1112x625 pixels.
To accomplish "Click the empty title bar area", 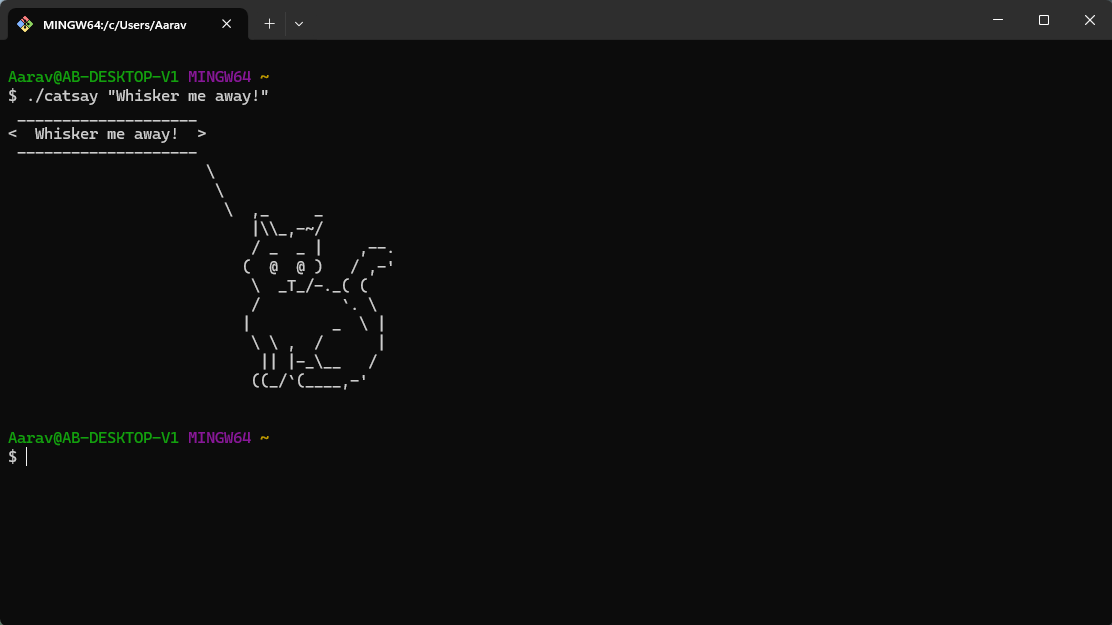I will (x=638, y=20).
